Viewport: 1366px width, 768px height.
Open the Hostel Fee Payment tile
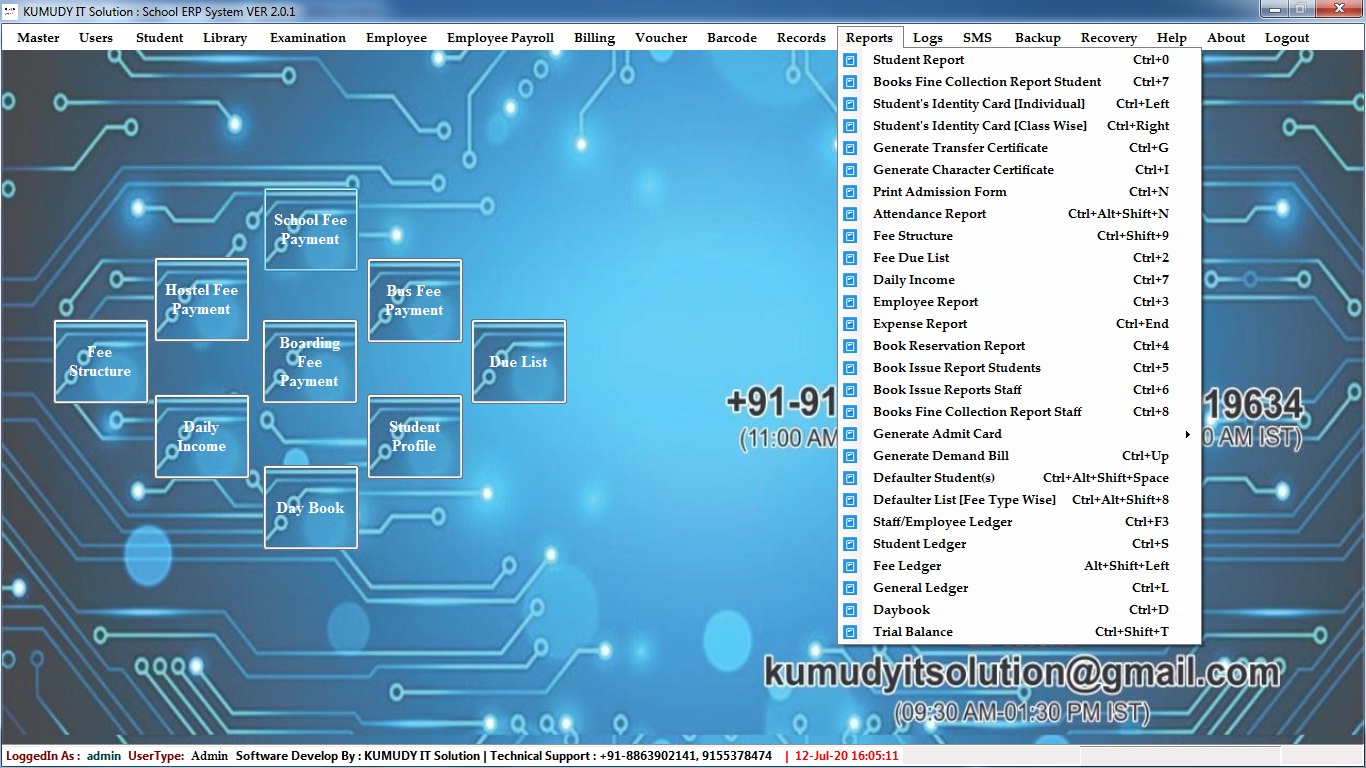[202, 300]
